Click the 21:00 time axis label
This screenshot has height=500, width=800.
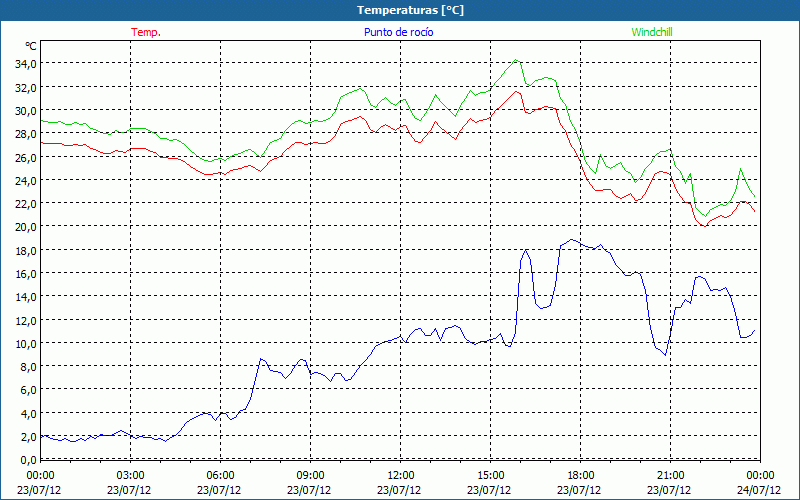click(x=670, y=475)
